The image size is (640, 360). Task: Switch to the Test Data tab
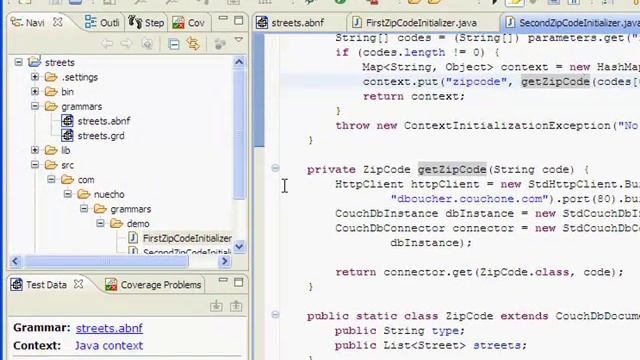38,284
